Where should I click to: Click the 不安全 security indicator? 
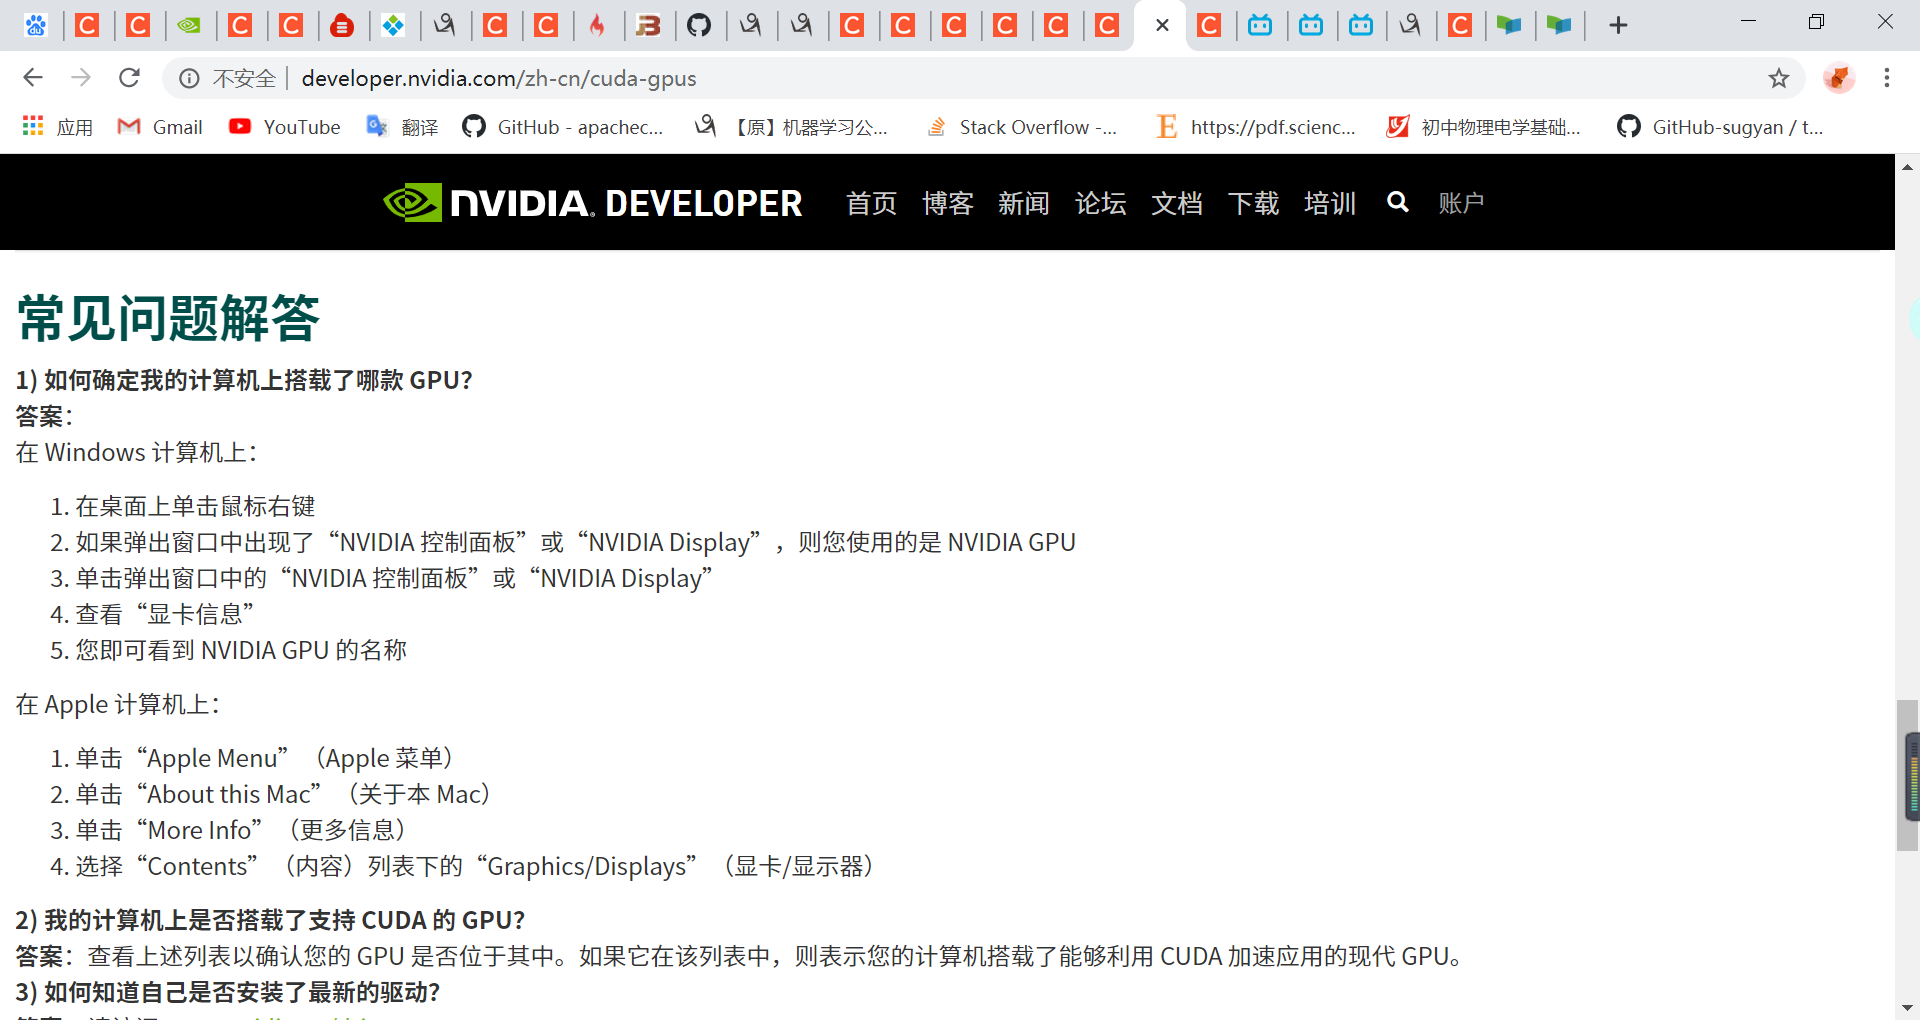pyautogui.click(x=243, y=78)
